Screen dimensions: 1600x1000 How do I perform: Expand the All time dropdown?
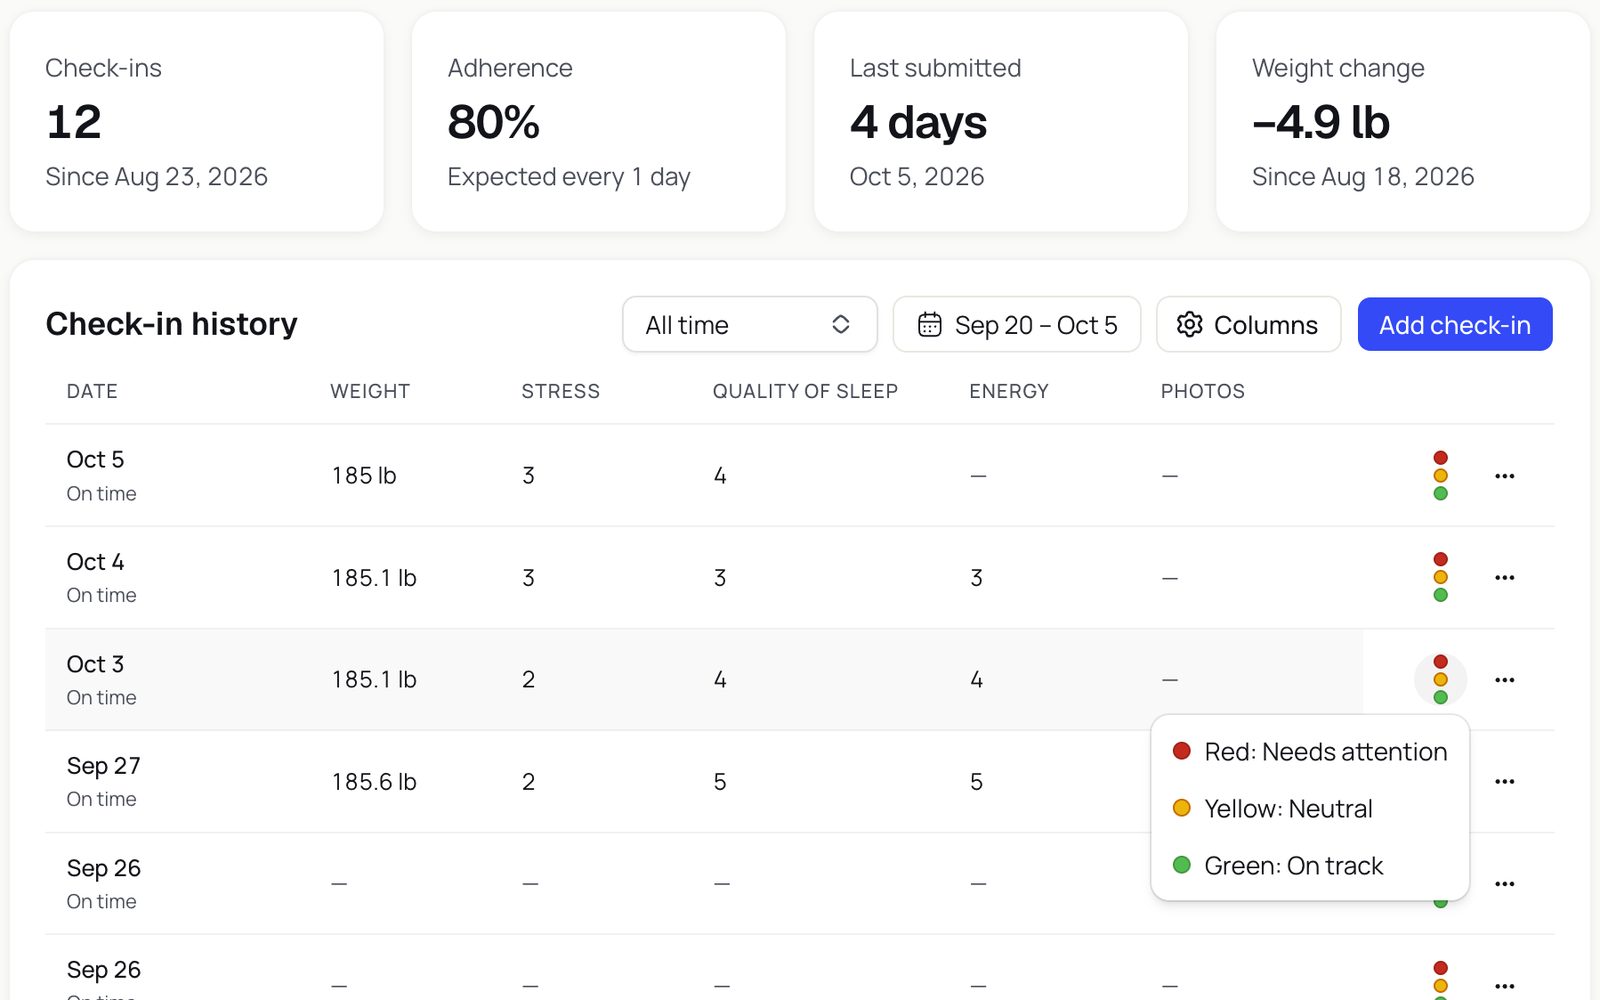749,325
